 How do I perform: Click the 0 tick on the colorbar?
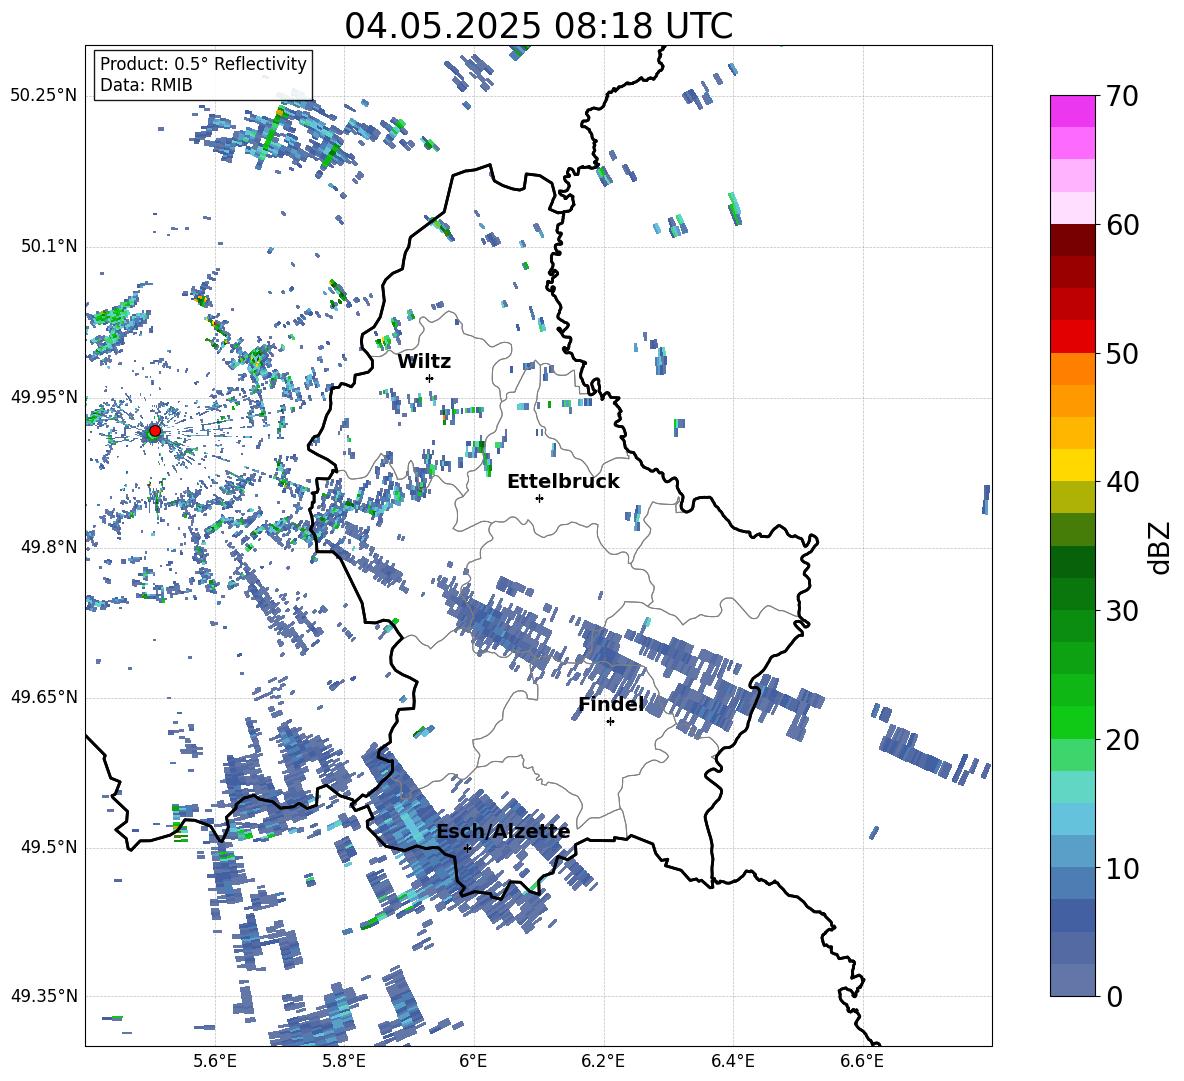1114,996
